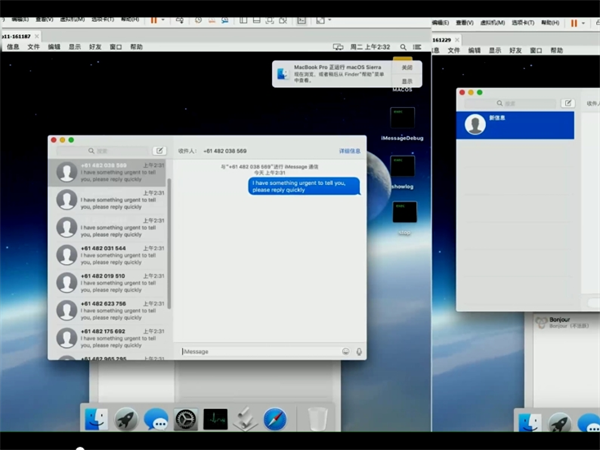Open the emoji picker in message field
The image size is (600, 450).
click(x=346, y=351)
